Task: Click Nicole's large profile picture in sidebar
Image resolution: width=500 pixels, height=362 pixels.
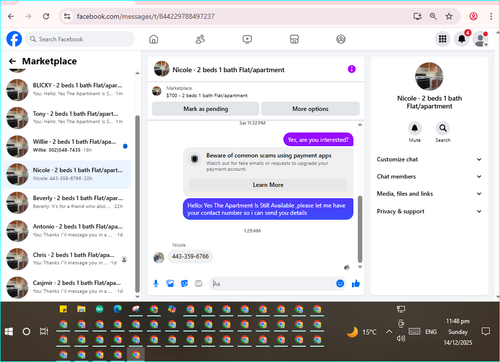Action: coord(429,76)
